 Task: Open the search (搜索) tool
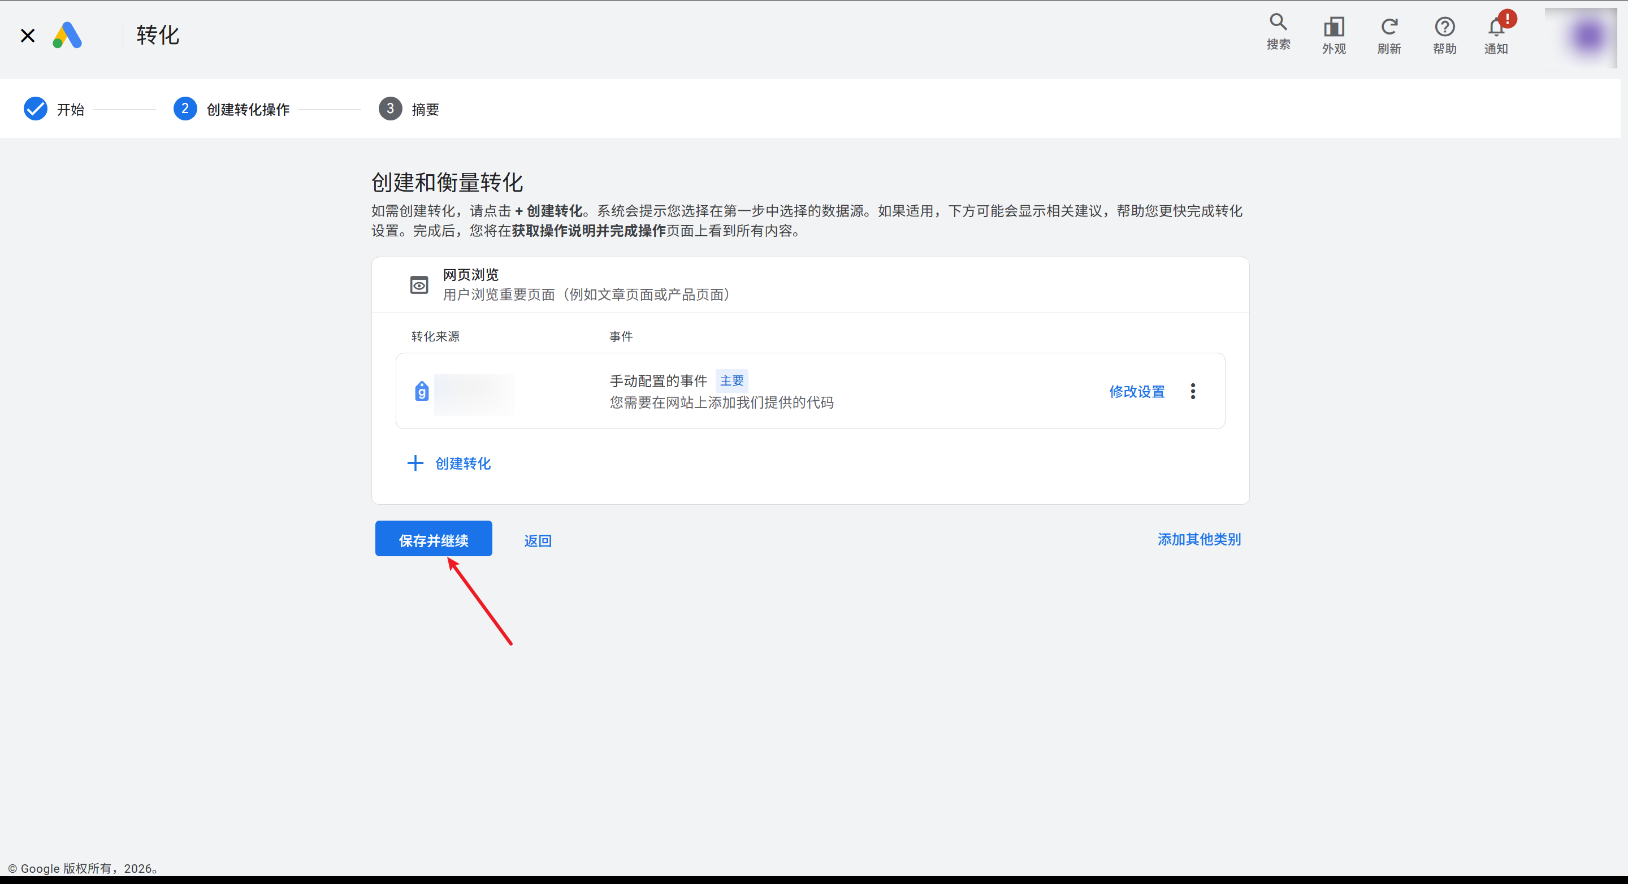1278,32
